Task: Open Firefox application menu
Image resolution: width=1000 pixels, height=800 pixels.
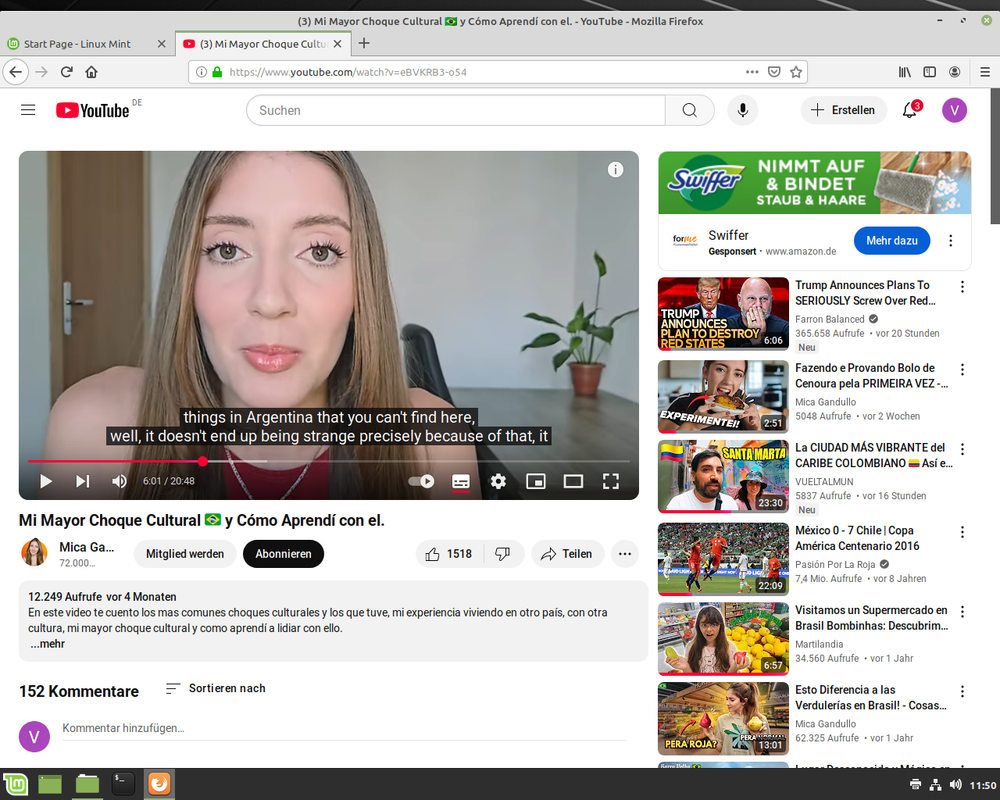Action: [985, 72]
